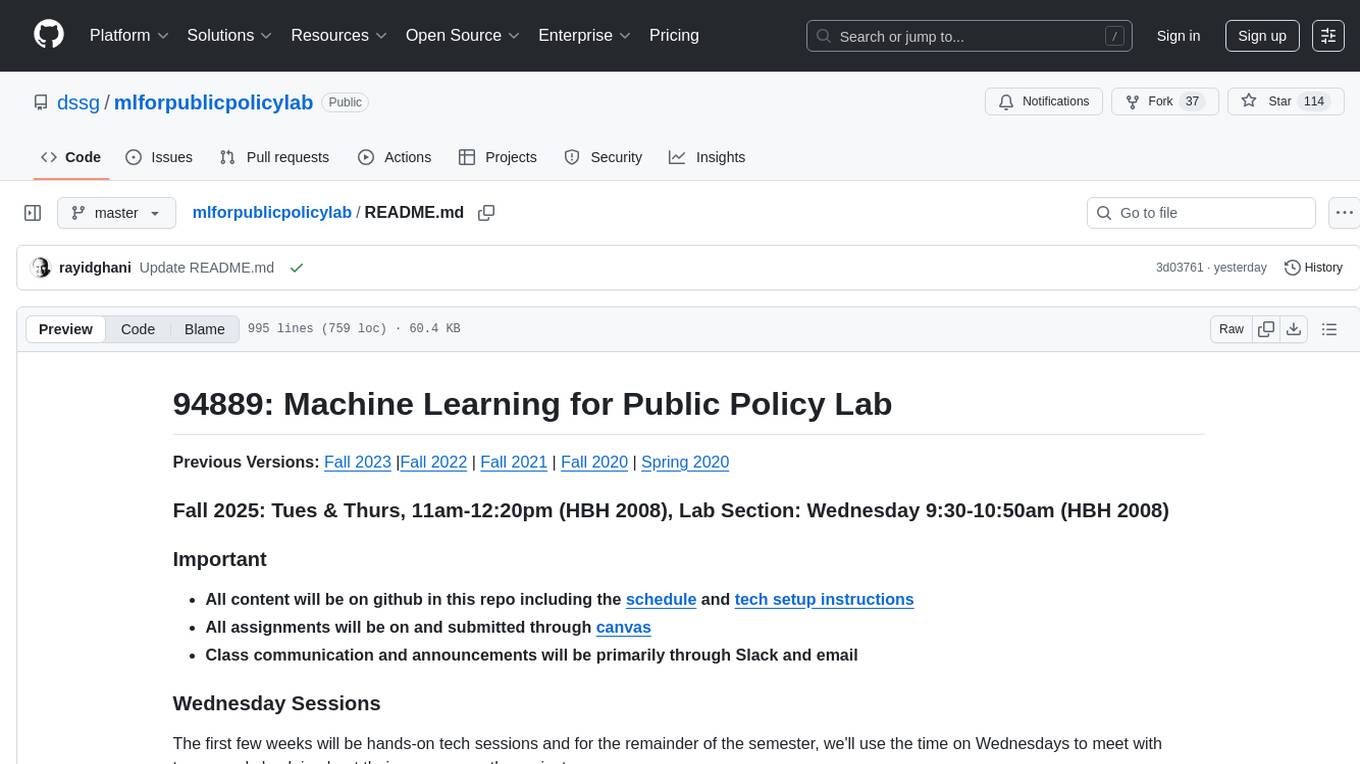Open the dssg organization link
This screenshot has width=1360, height=764.
coord(78,102)
